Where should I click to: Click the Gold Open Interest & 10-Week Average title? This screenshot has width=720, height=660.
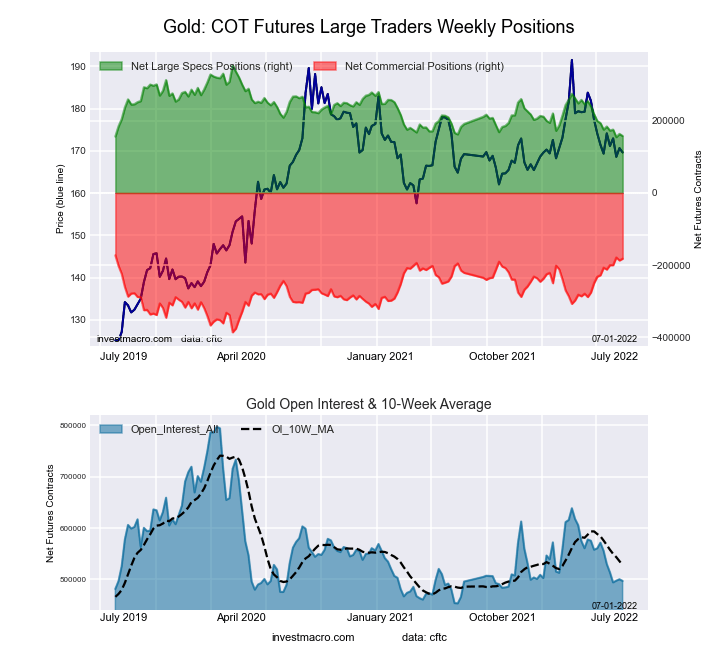(368, 404)
